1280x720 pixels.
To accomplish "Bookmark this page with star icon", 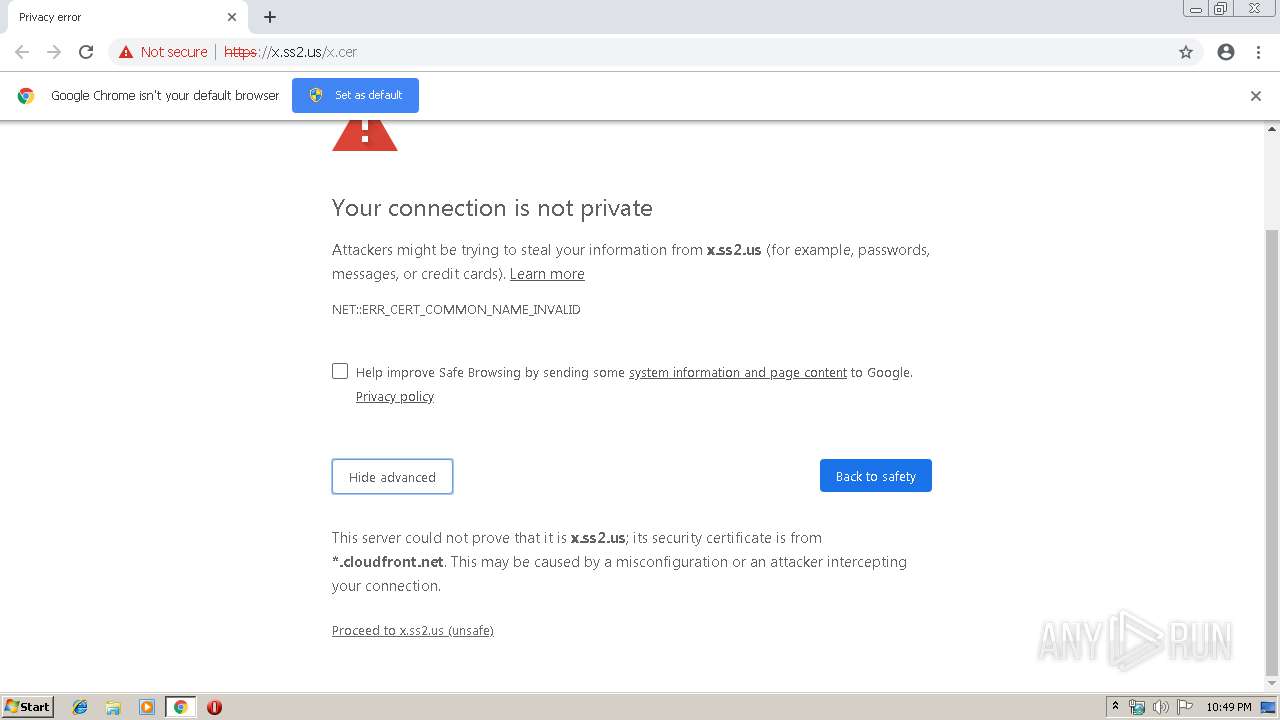I will click(1186, 52).
